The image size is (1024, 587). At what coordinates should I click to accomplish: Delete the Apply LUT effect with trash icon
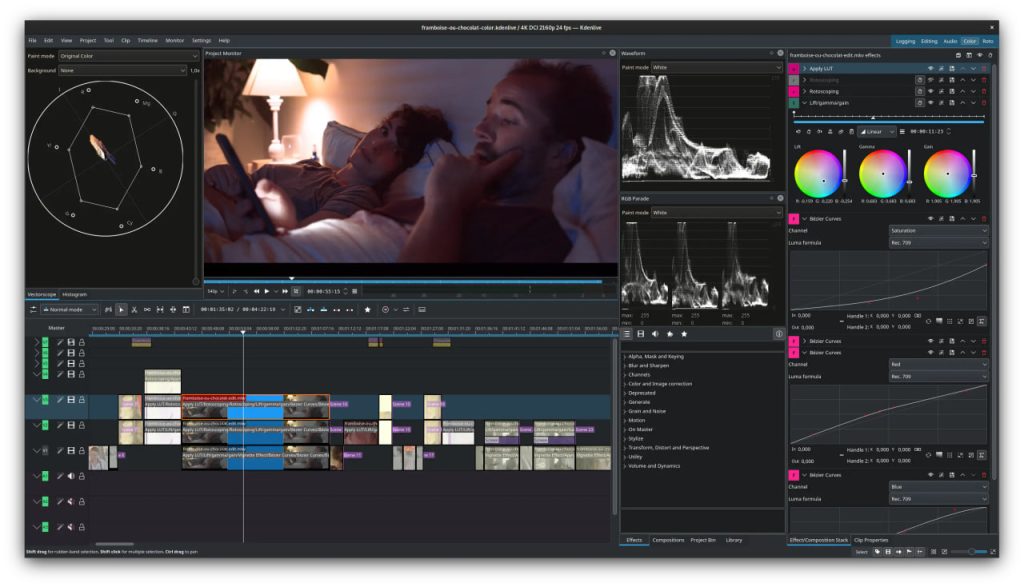[984, 69]
